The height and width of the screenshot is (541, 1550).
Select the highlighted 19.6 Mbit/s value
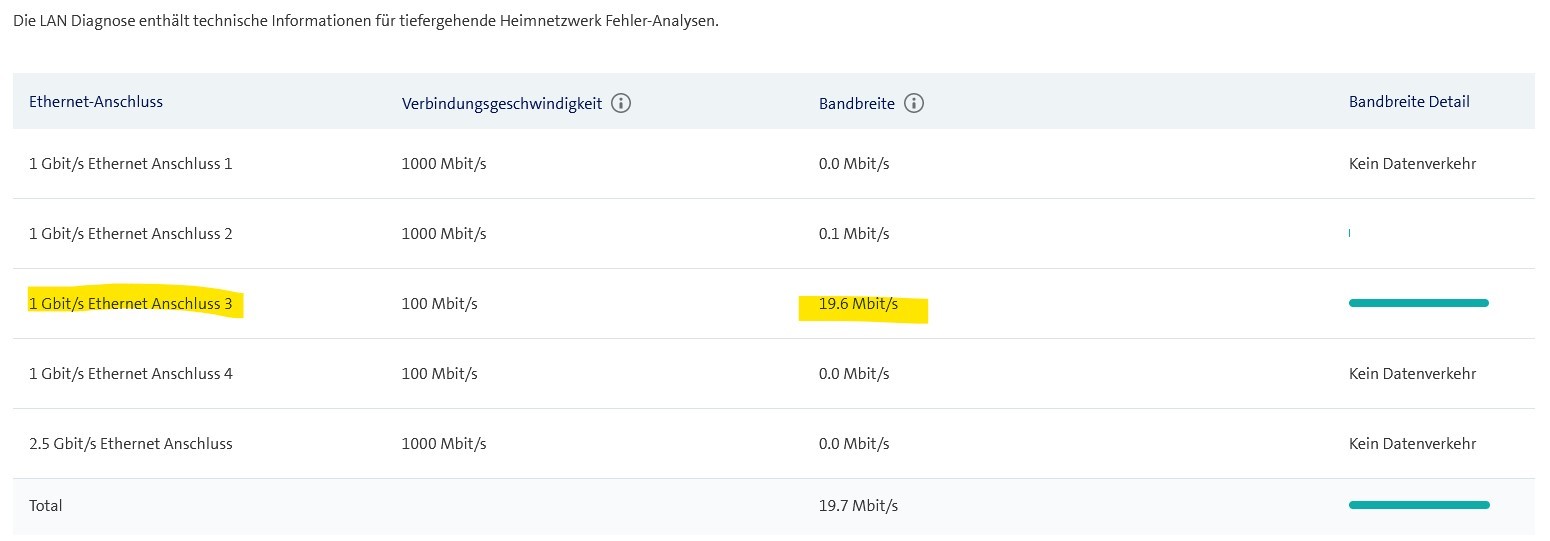click(x=858, y=304)
